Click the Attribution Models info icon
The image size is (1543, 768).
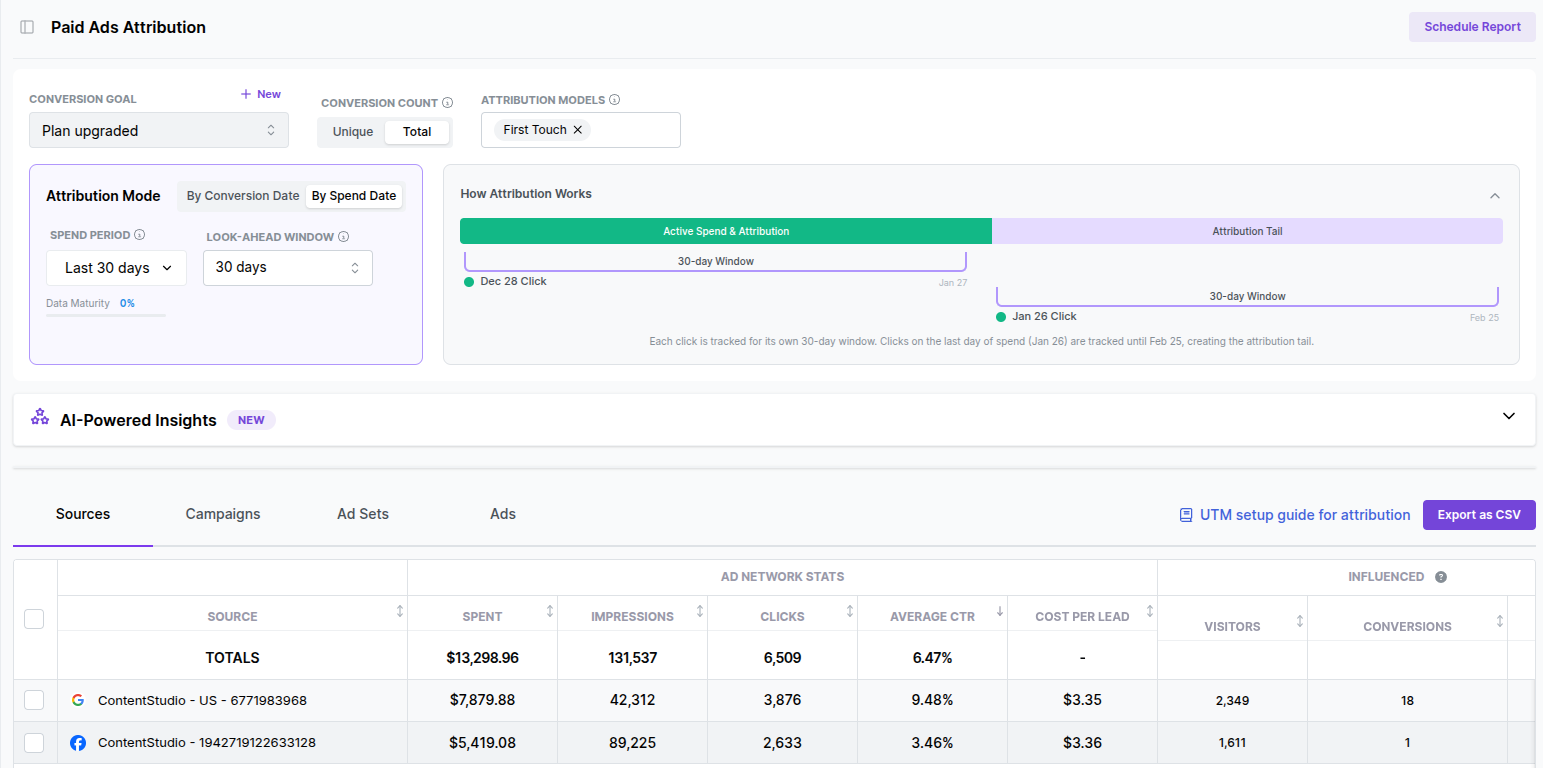(614, 100)
